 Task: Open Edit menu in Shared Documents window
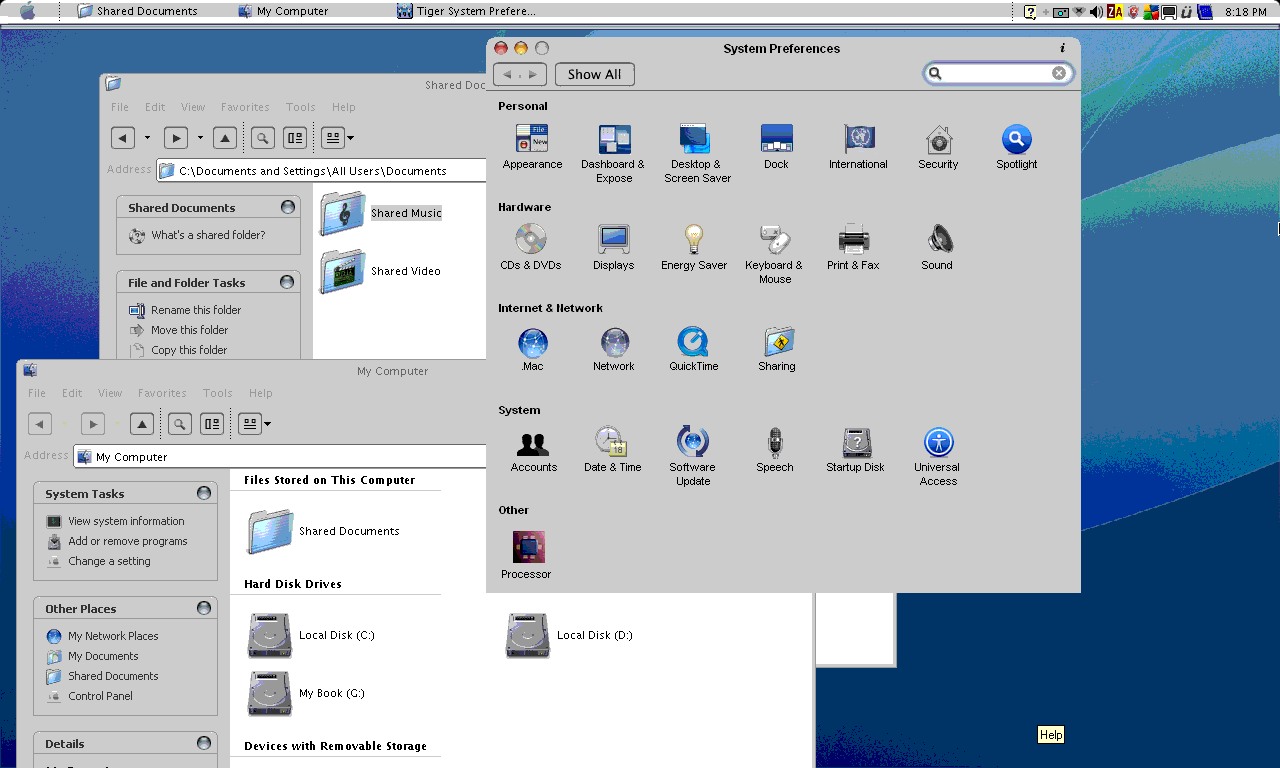(155, 107)
